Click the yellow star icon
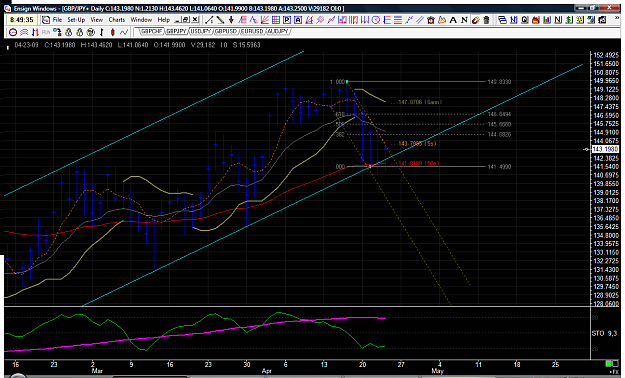The height and width of the screenshot is (378, 625). coord(580,20)
